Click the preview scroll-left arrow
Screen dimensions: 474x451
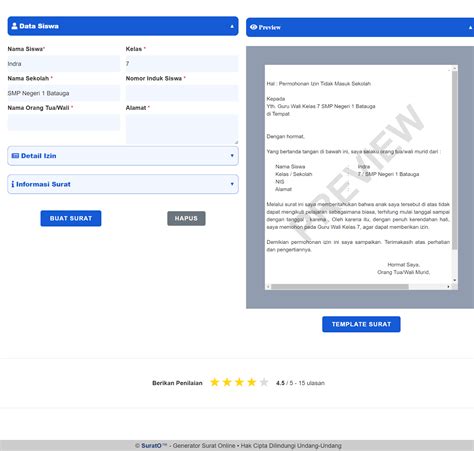(x=268, y=287)
